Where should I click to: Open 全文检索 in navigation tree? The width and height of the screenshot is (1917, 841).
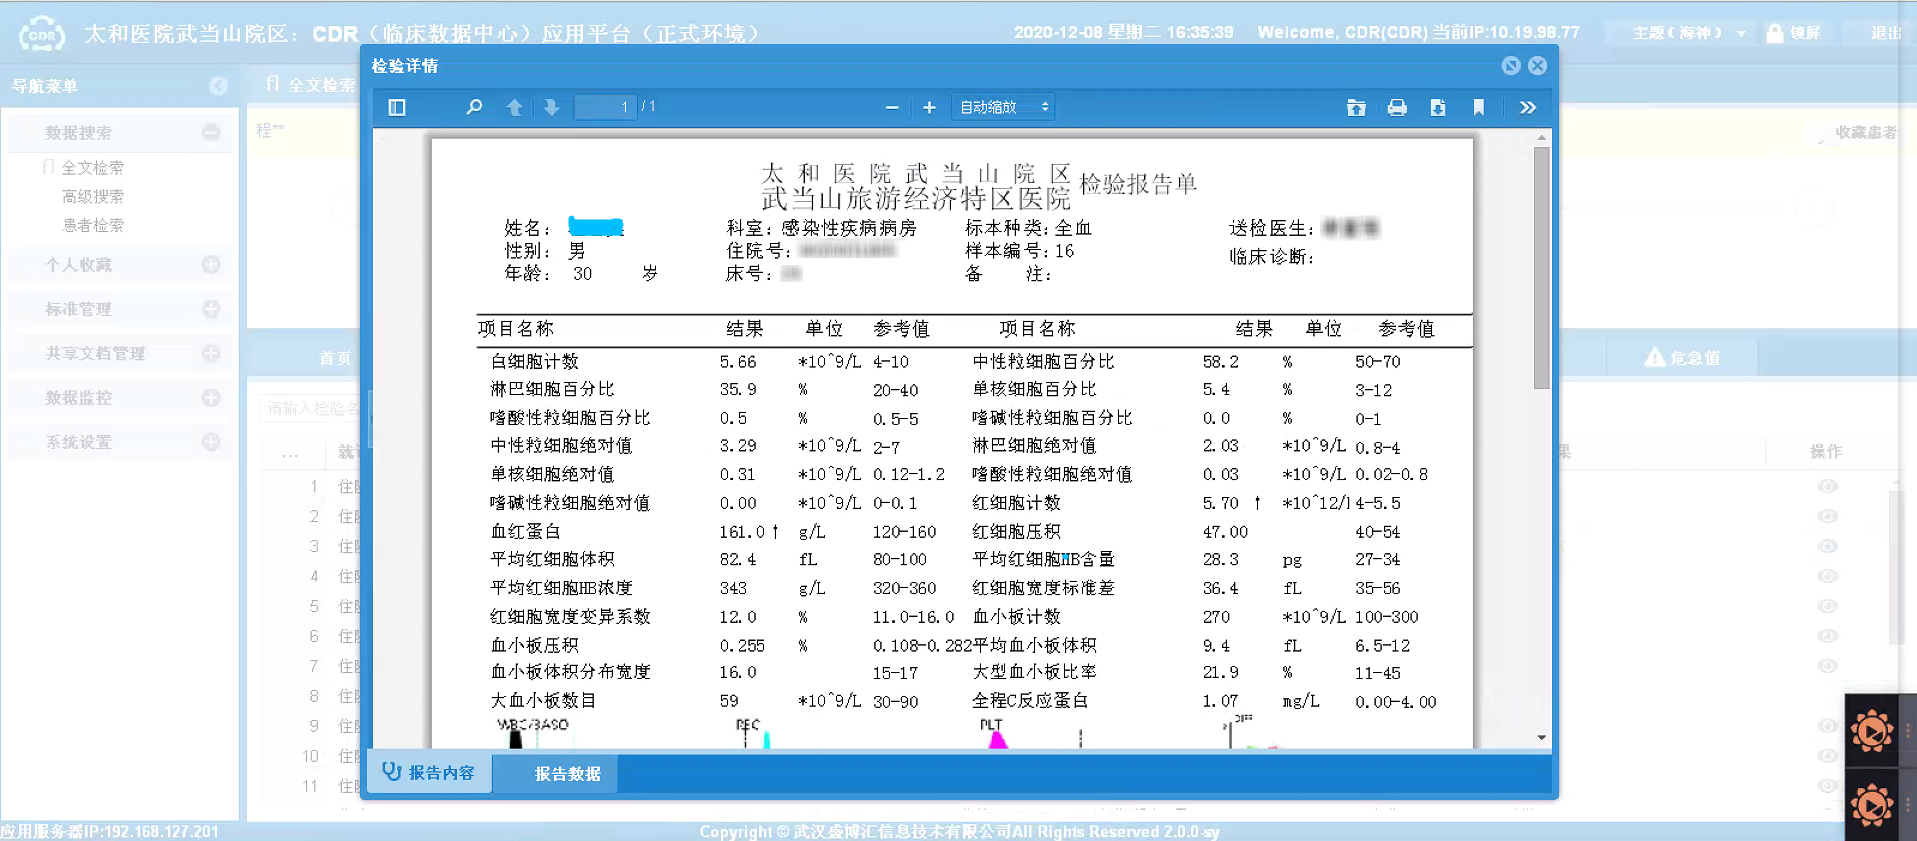pos(93,168)
